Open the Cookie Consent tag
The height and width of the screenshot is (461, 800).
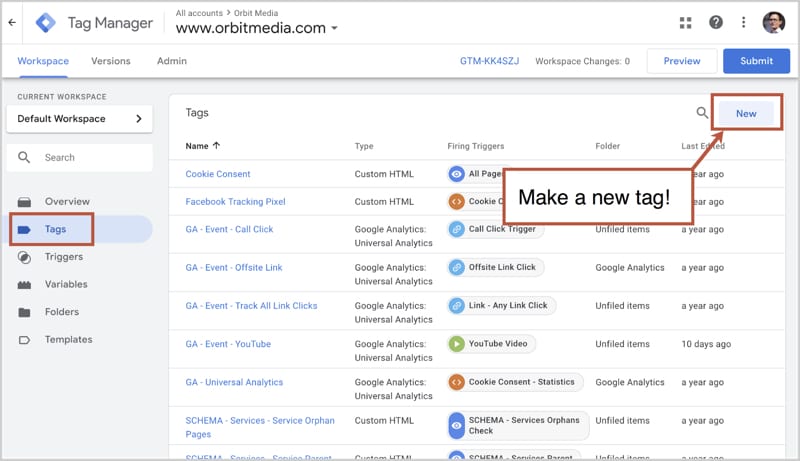pos(218,174)
